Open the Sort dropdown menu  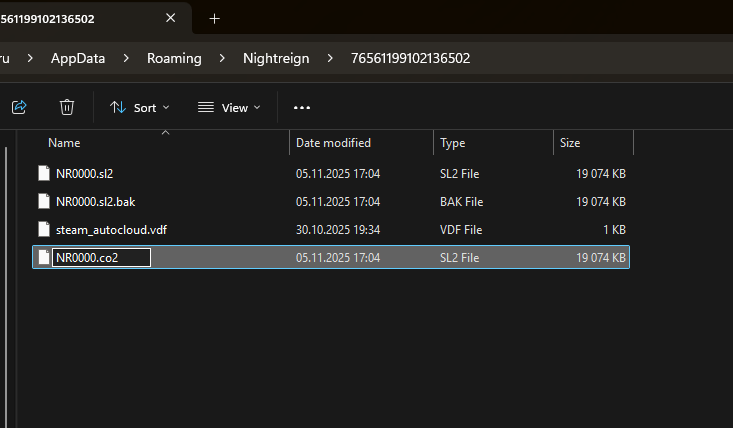point(139,107)
